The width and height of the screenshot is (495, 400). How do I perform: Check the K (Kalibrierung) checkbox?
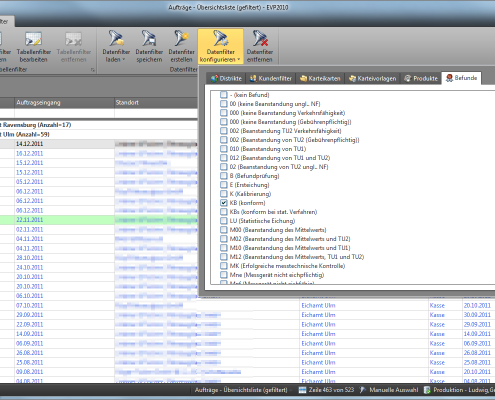point(224,194)
